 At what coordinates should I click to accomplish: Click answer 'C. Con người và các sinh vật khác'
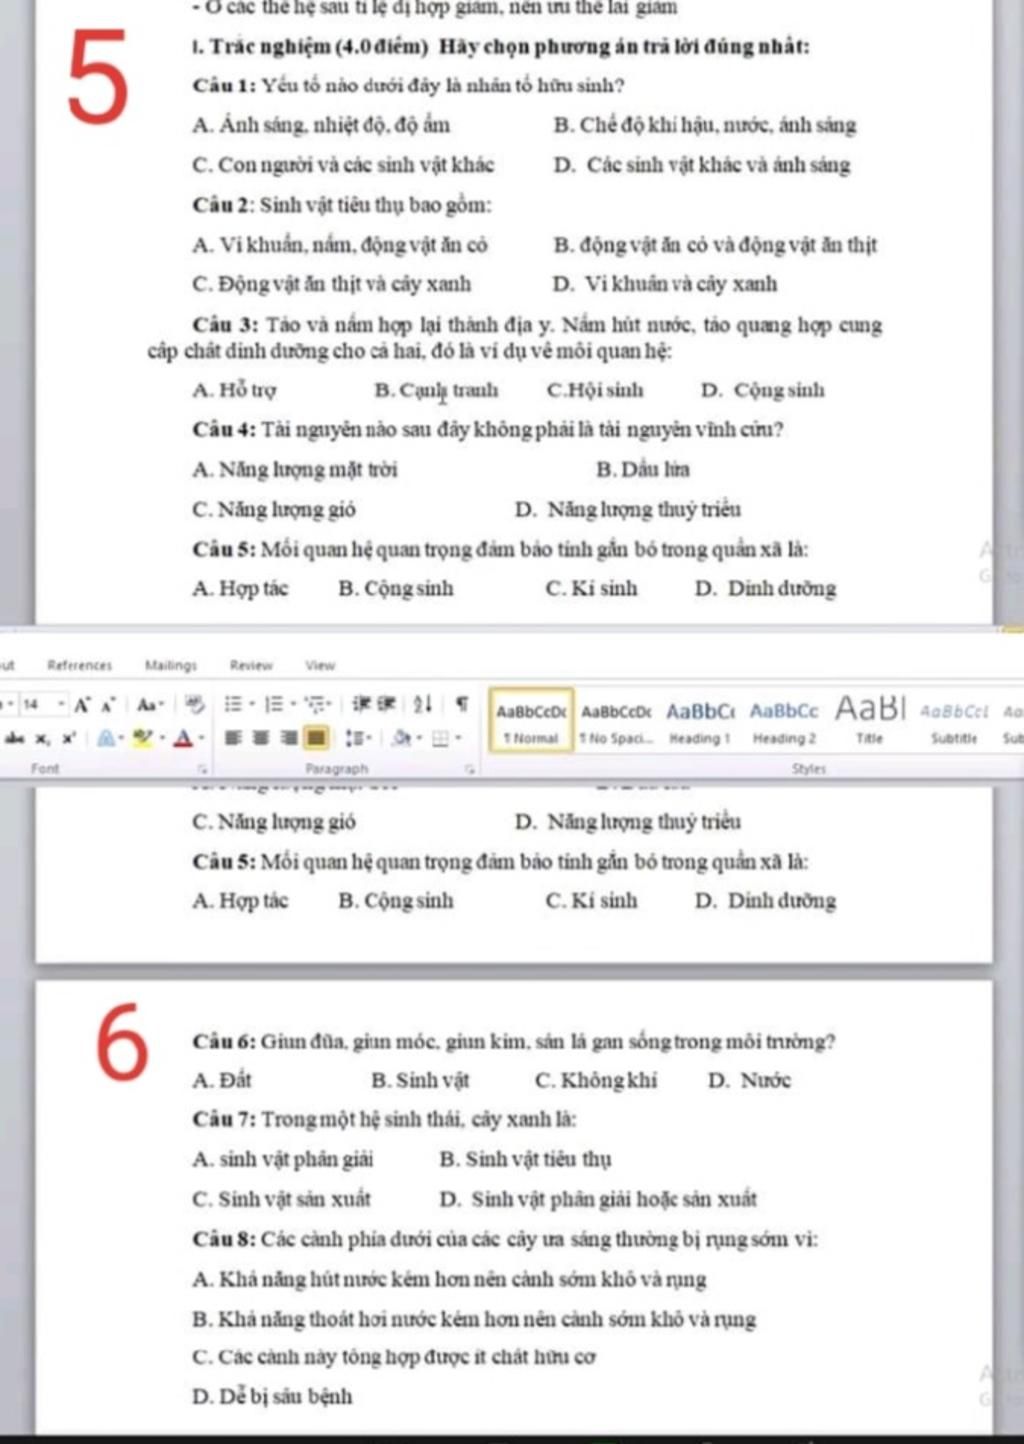(x=343, y=165)
